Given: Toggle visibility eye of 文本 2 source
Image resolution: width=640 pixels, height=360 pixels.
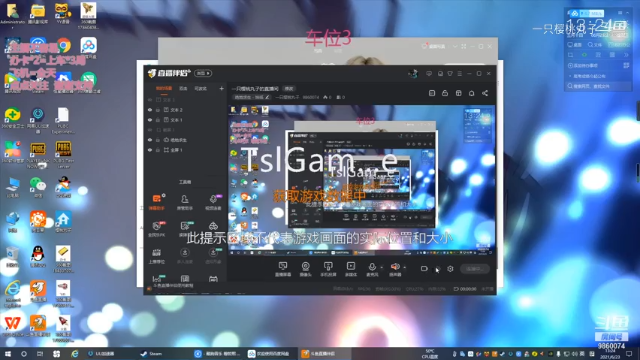Looking at the screenshot, I should [x=150, y=110].
